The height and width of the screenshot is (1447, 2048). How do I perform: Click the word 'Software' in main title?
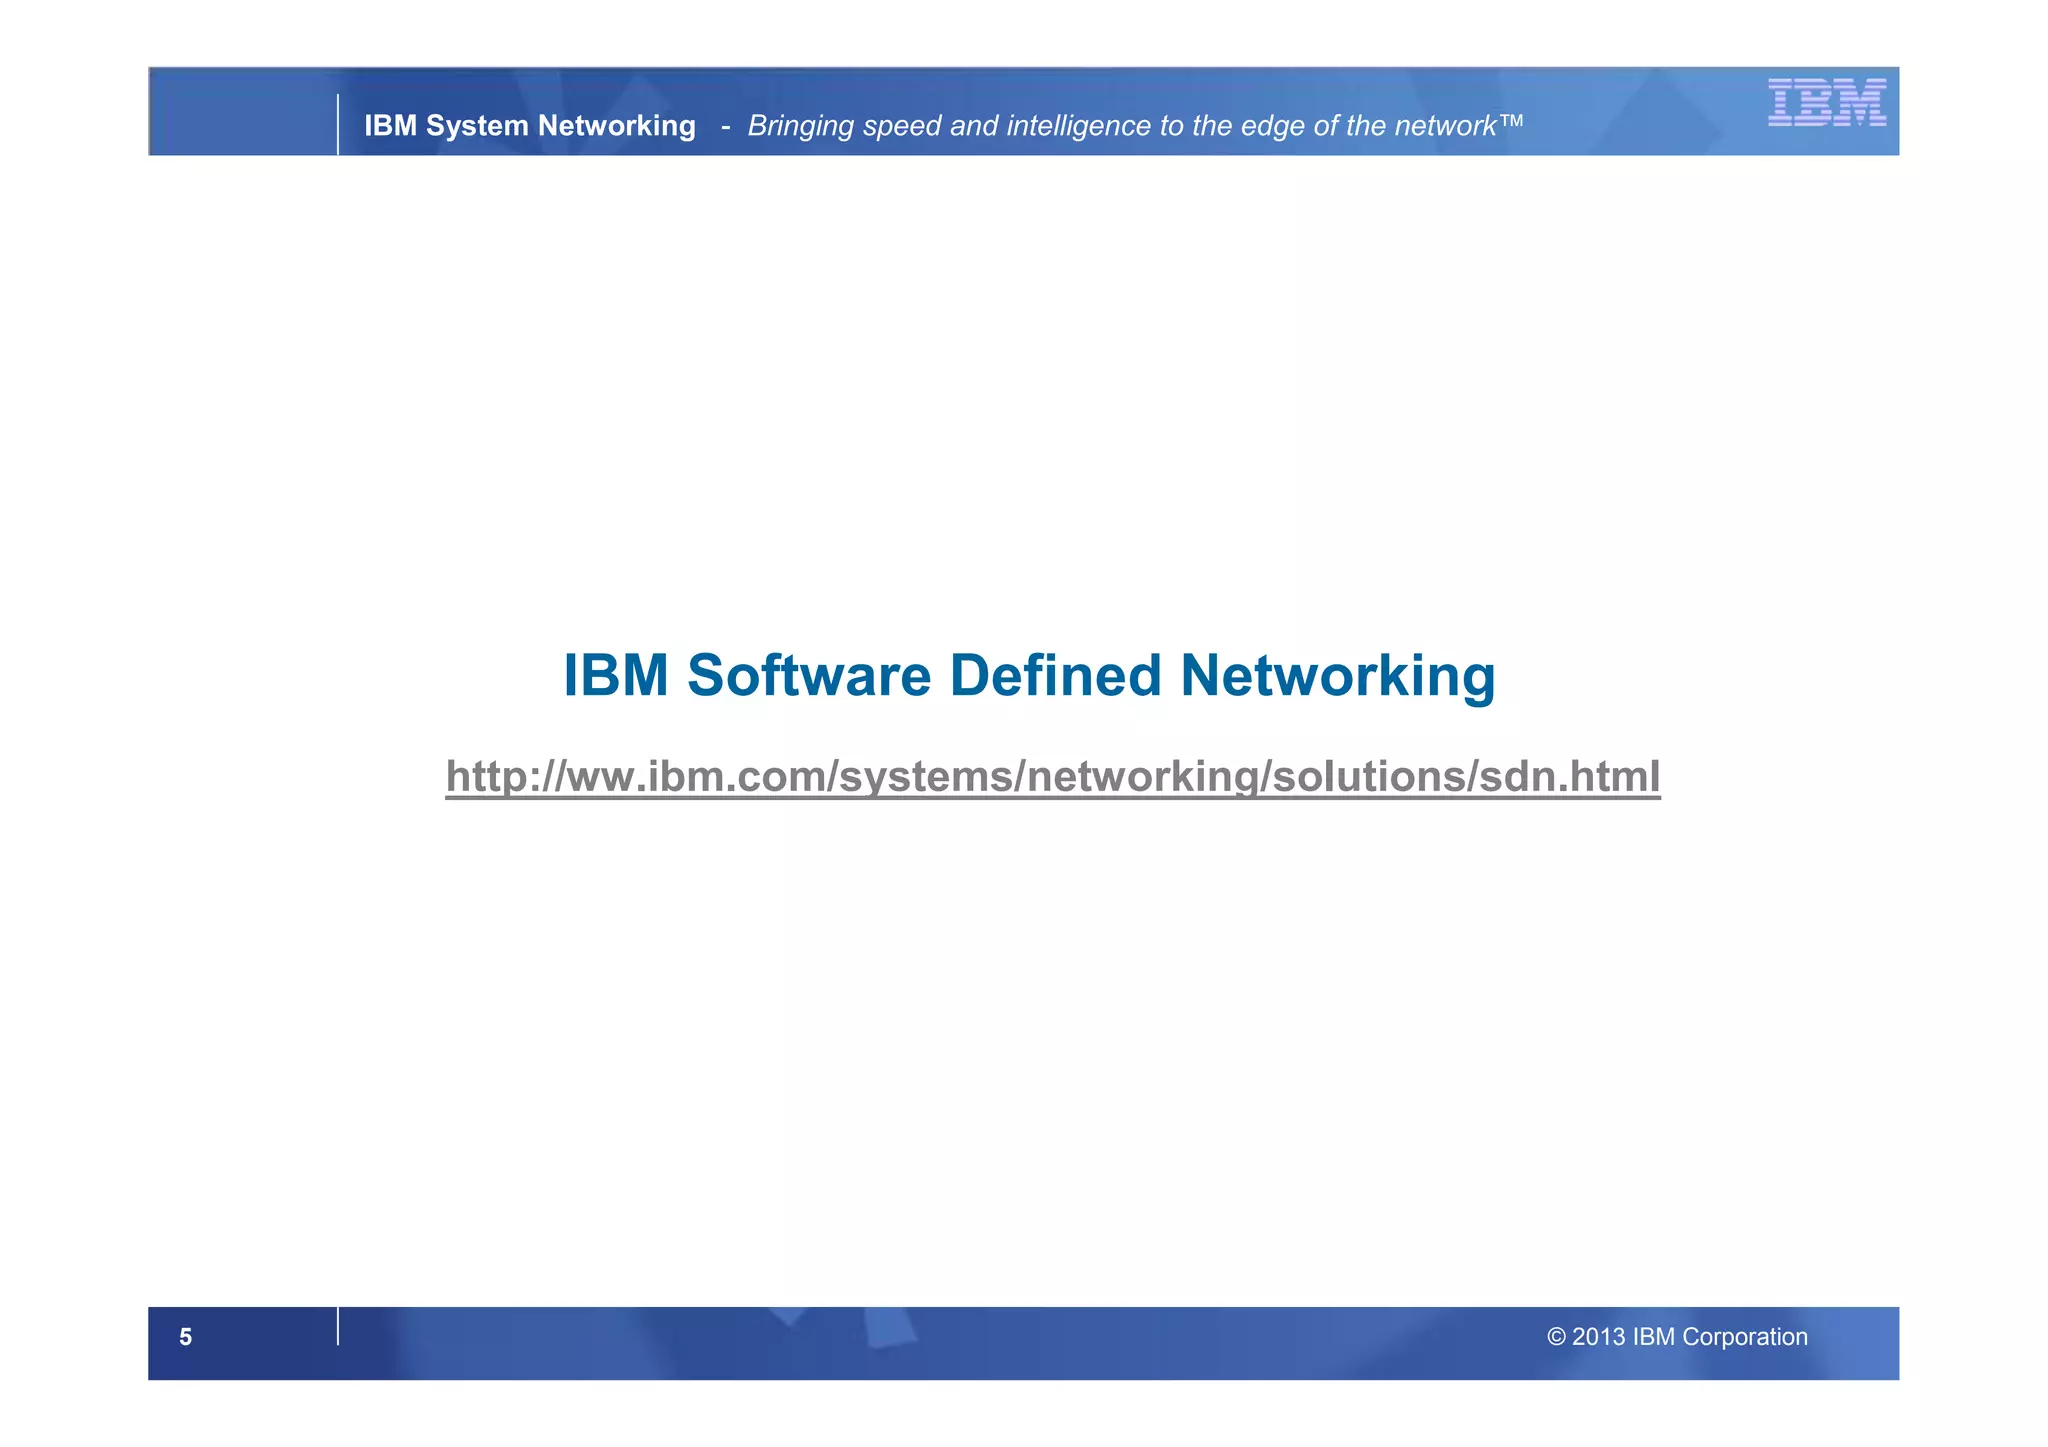pos(809,675)
